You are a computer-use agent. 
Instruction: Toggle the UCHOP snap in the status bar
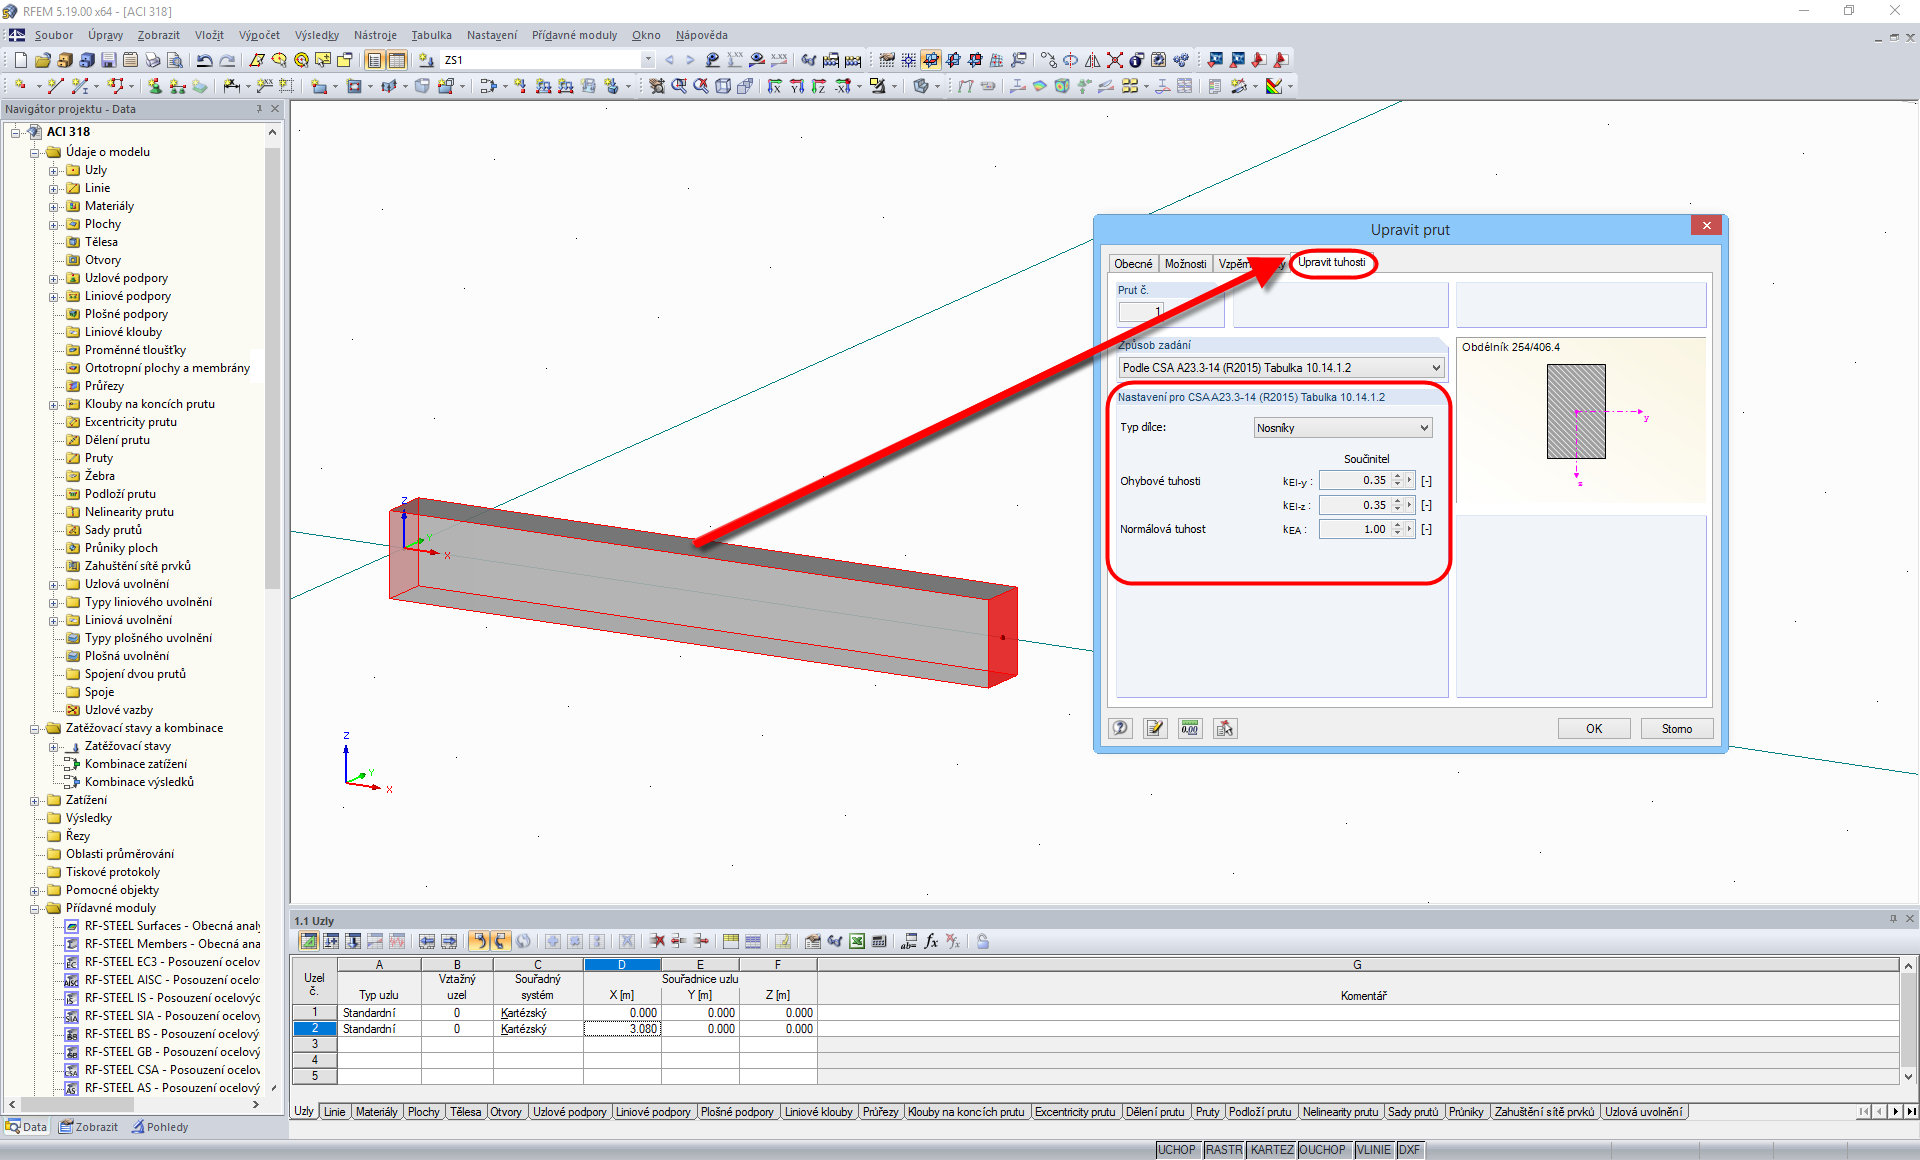[1176, 1150]
